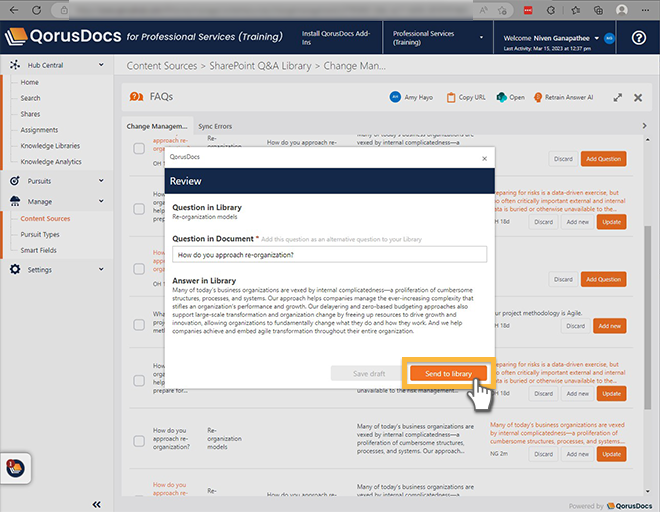Click the Amy Hayo avatar icon
This screenshot has height=512, width=660.
coord(395,97)
